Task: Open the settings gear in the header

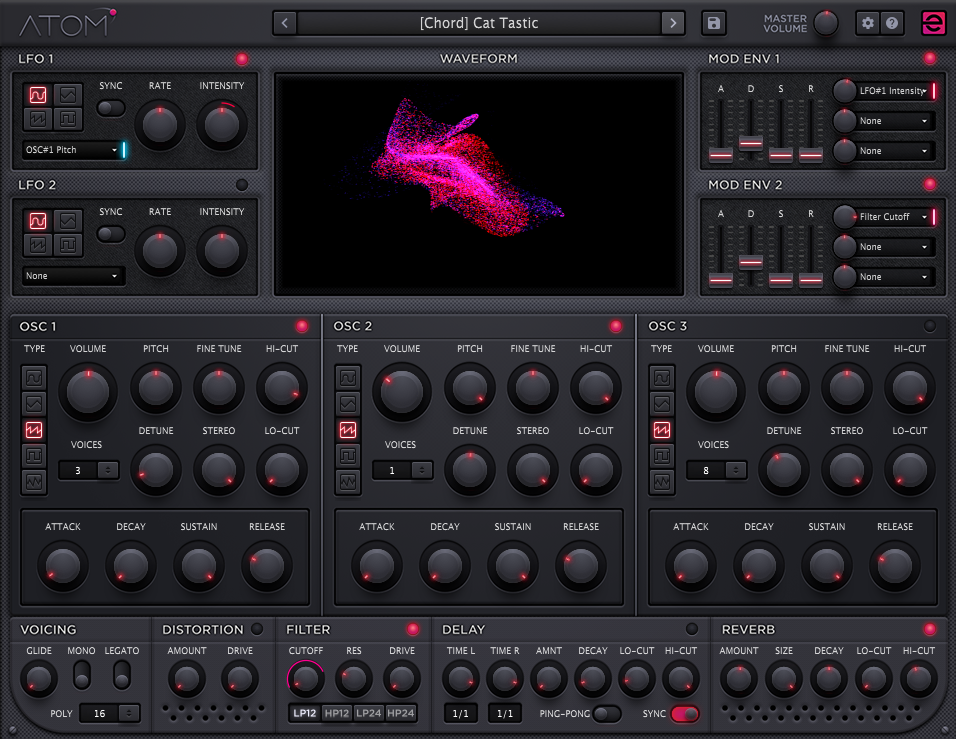Action: pos(868,23)
